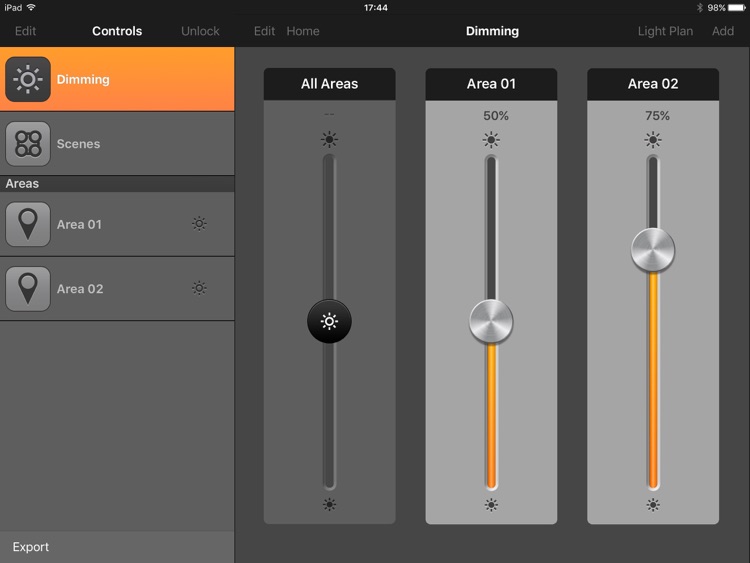Tap Edit next to Home
The image size is (750, 563).
[264, 31]
